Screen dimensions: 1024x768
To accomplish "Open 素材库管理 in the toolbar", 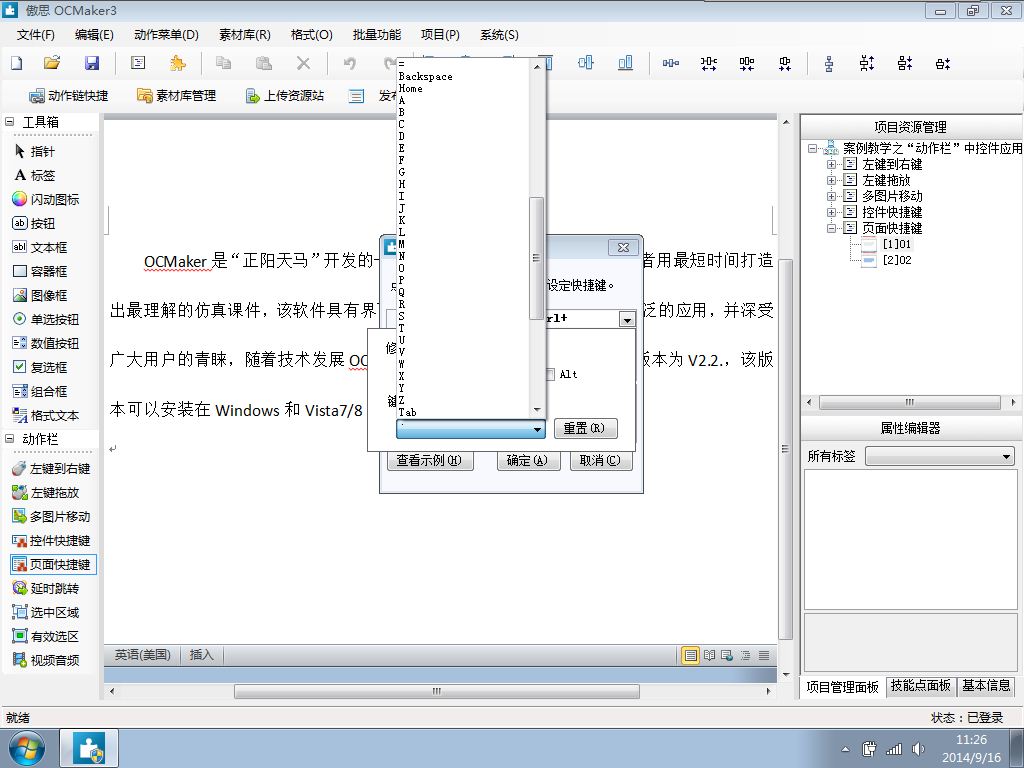I will [x=176, y=96].
